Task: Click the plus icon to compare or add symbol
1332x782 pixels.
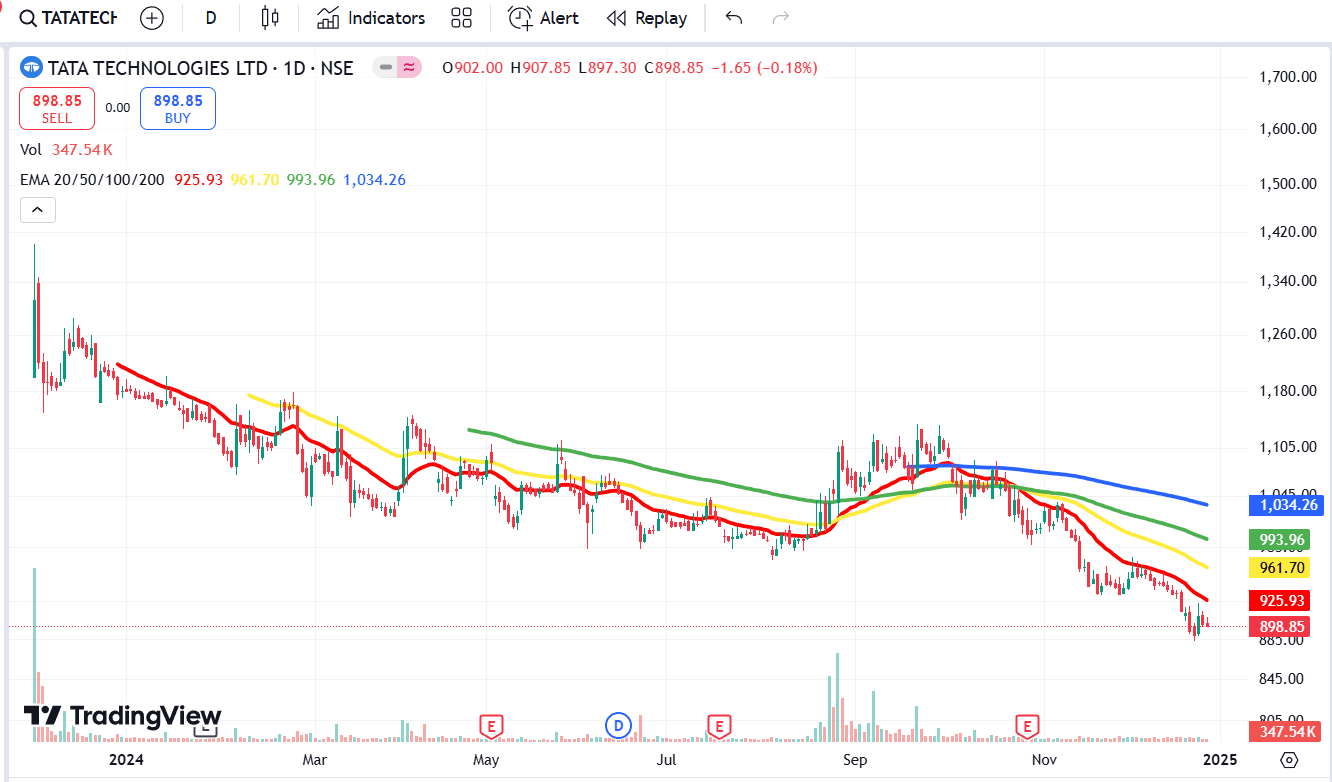Action: 152,18
